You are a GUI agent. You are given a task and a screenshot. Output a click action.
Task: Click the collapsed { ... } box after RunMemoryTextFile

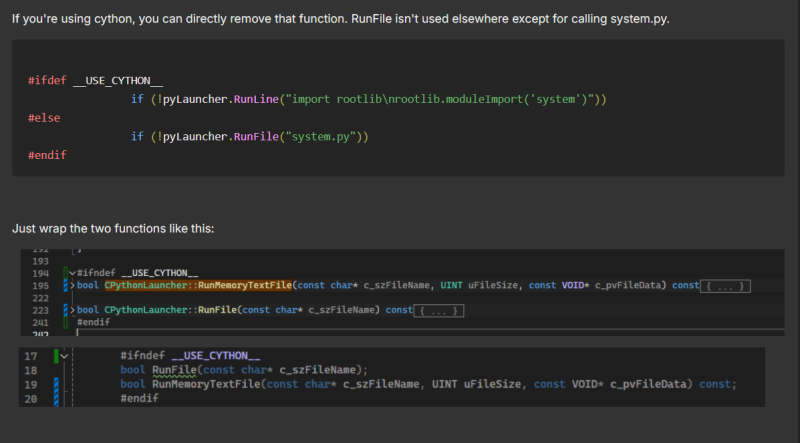(x=725, y=286)
